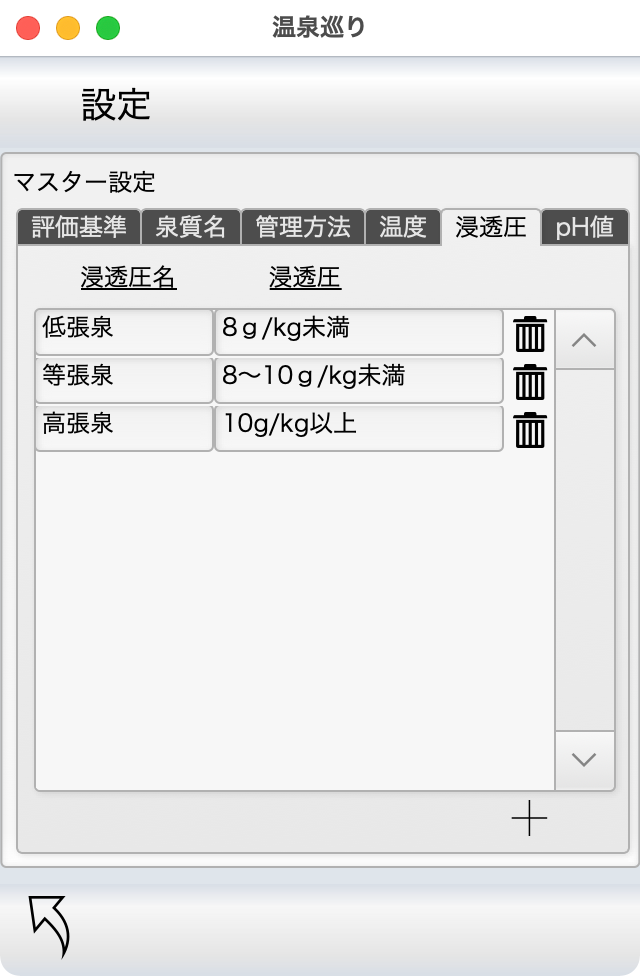Delete the 高張泉 row with trash icon
The image size is (640, 976).
click(x=530, y=429)
